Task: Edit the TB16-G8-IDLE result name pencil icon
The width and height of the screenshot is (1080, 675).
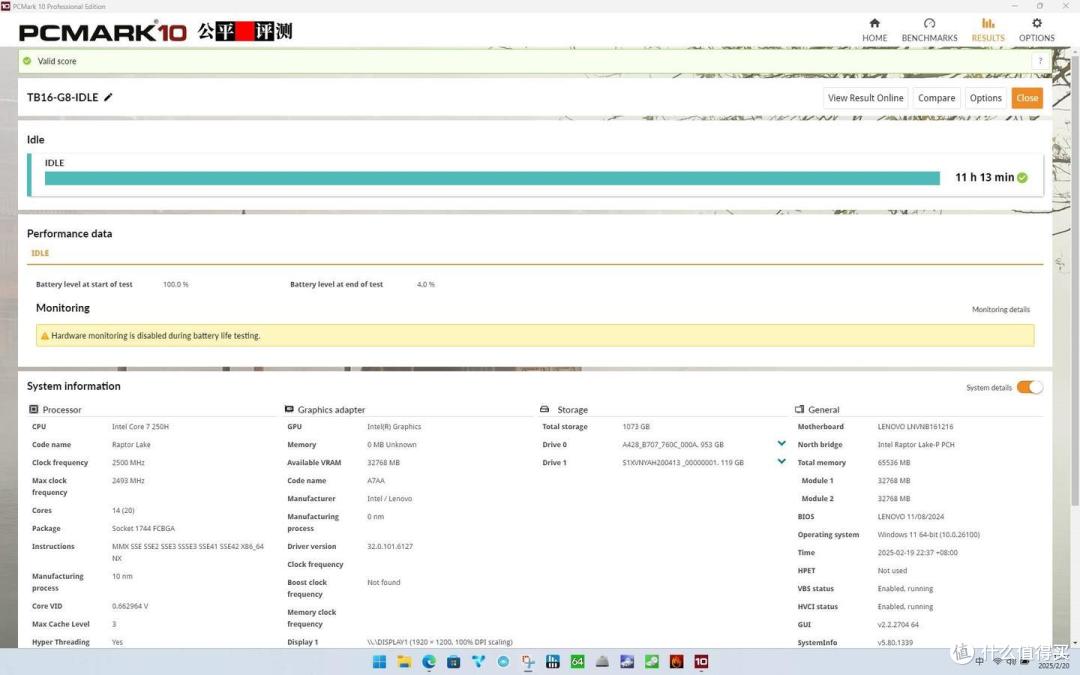Action: [108, 97]
